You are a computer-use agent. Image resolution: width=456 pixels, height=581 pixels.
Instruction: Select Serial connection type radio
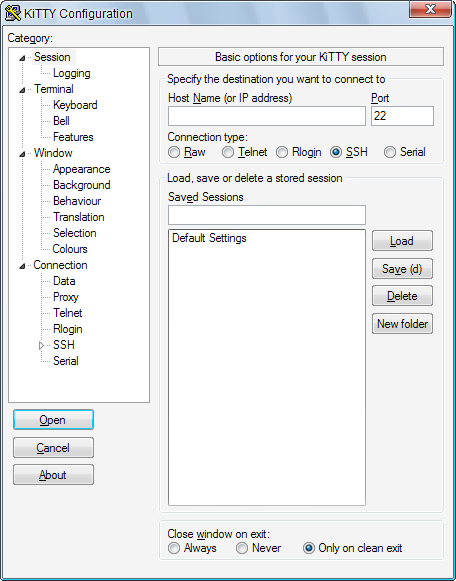pyautogui.click(x=390, y=152)
